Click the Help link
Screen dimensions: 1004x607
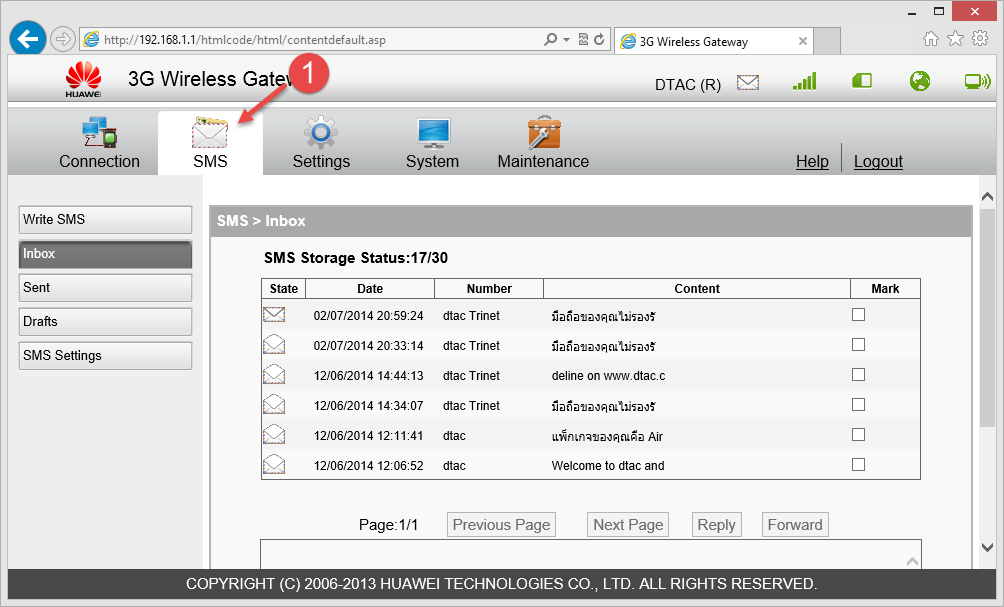tap(812, 161)
